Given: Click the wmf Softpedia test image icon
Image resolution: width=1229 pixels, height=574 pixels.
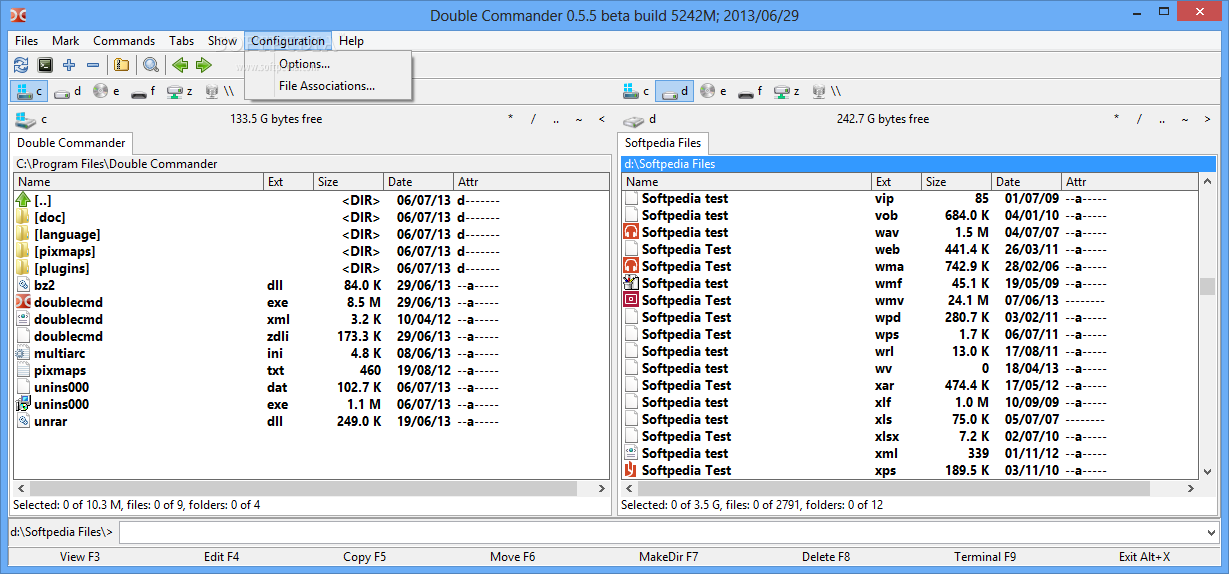Looking at the screenshot, I should [631, 283].
